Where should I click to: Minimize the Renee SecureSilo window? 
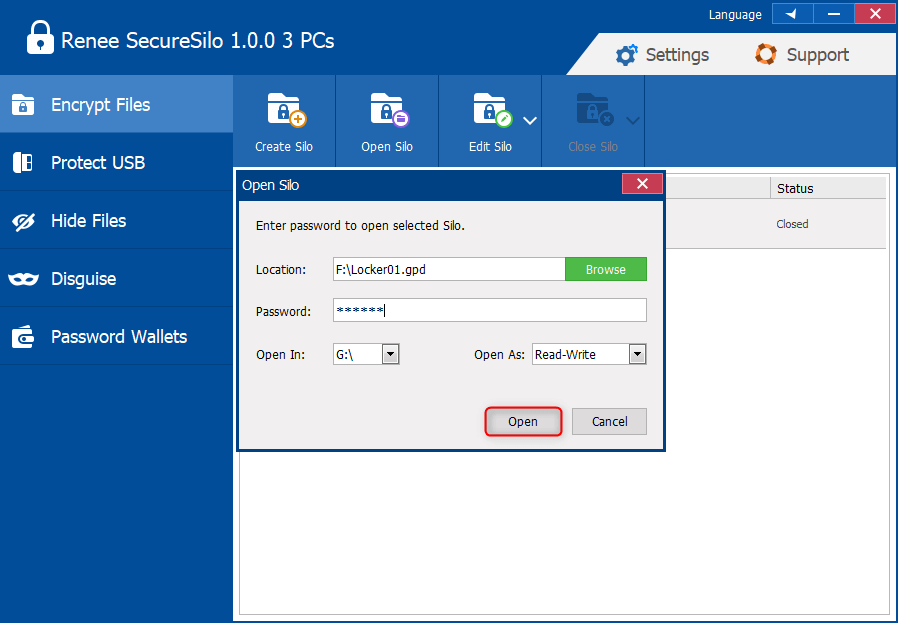pyautogui.click(x=834, y=14)
